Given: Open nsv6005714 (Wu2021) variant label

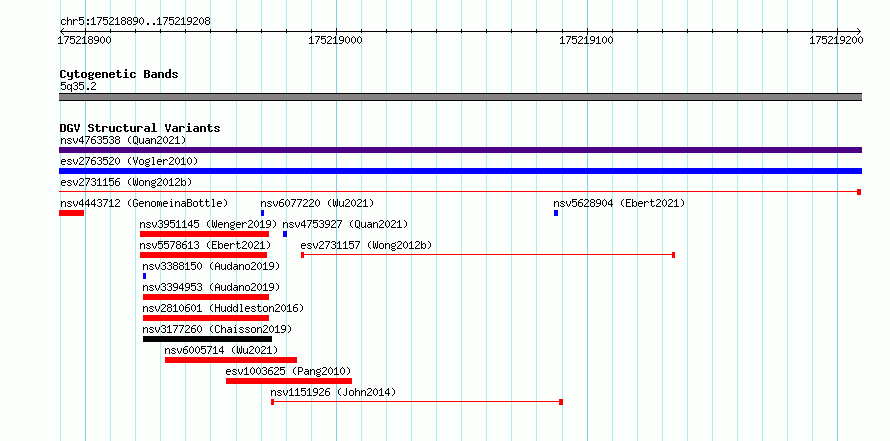Looking at the screenshot, I should pos(221,350).
